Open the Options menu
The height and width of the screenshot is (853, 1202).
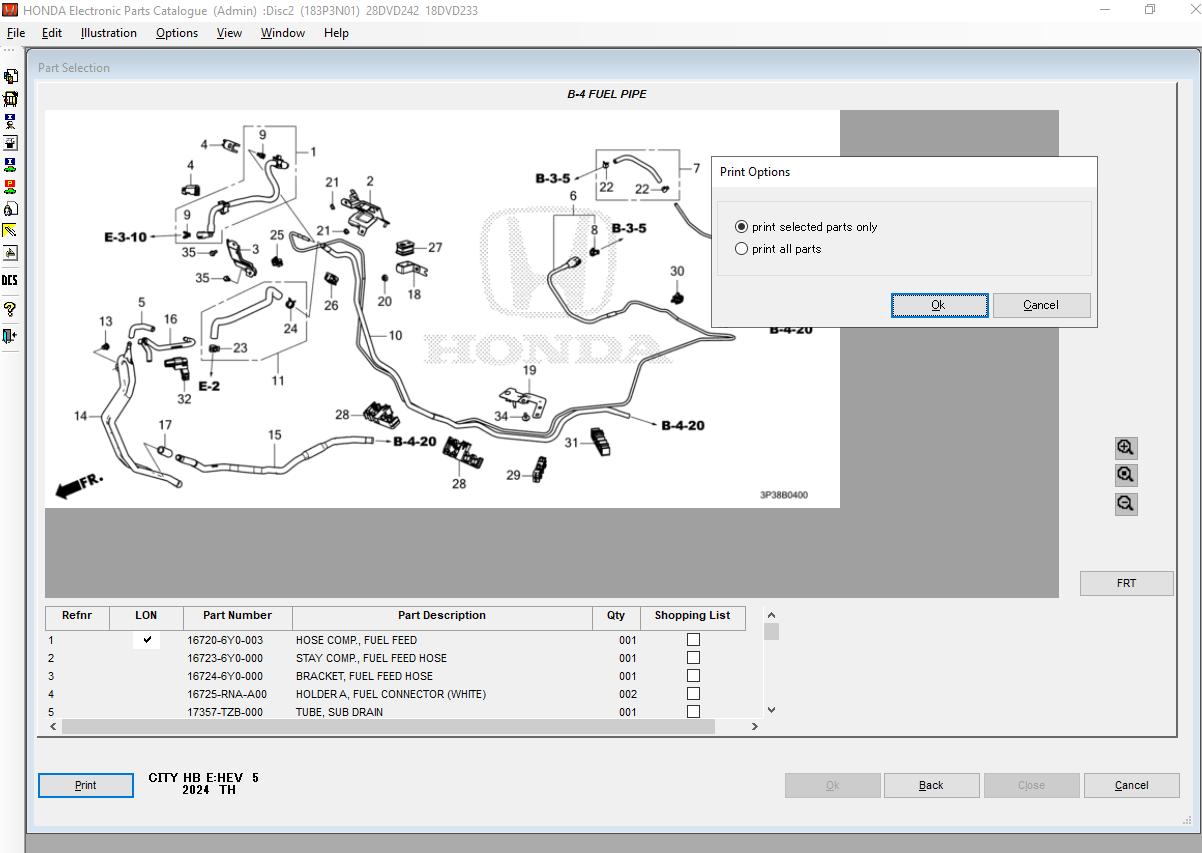click(x=176, y=32)
